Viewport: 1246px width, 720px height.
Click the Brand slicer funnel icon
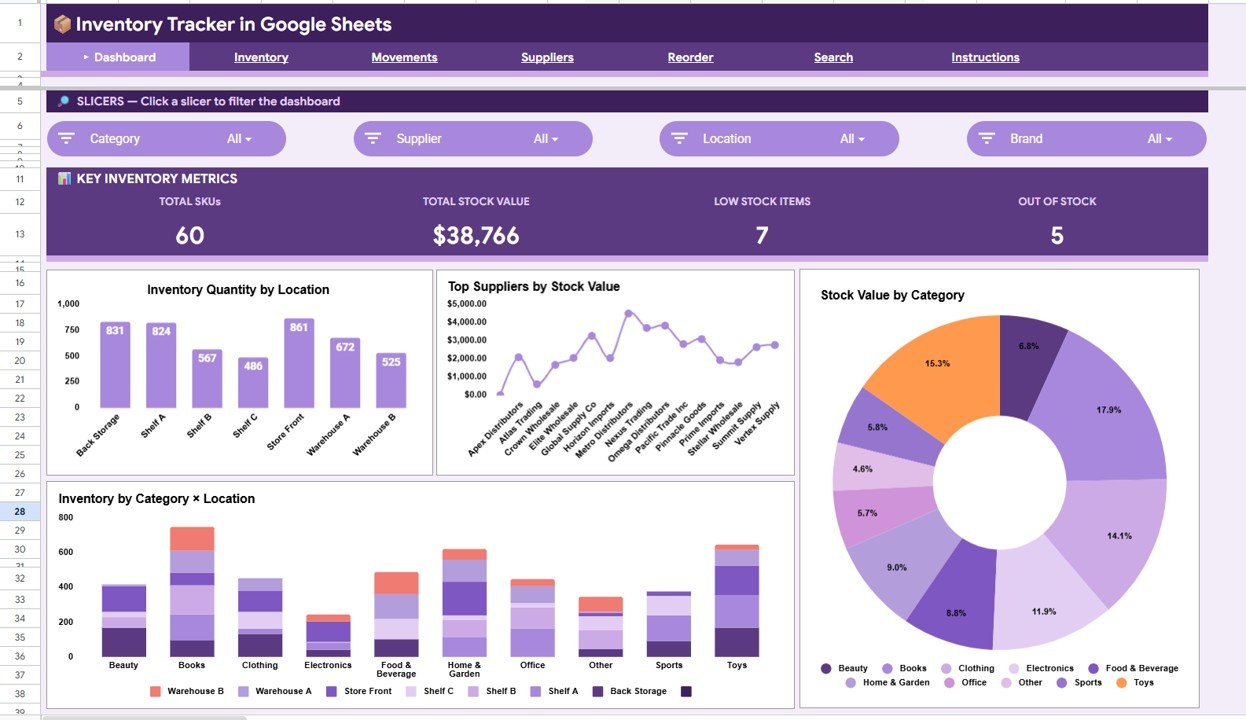tap(986, 138)
